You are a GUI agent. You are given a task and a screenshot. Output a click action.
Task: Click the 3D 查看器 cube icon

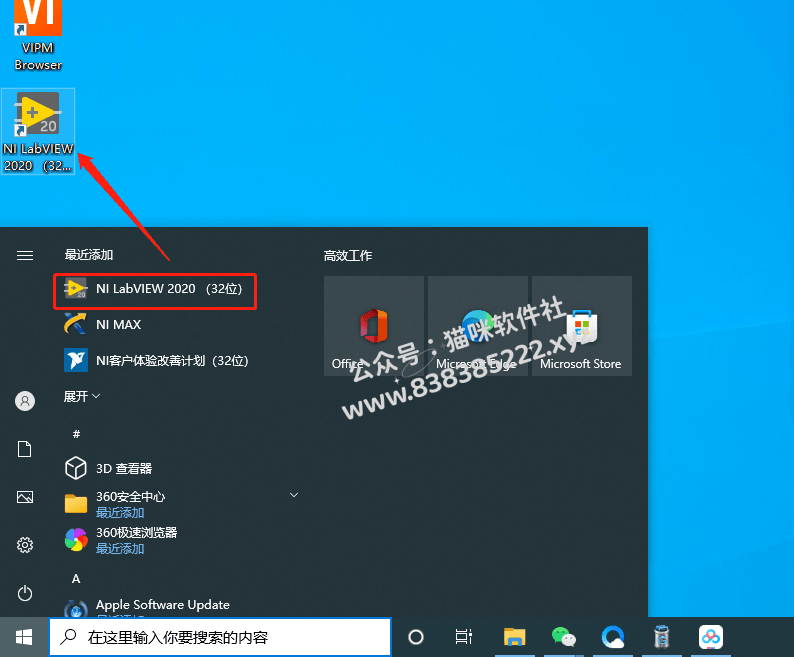(76, 468)
